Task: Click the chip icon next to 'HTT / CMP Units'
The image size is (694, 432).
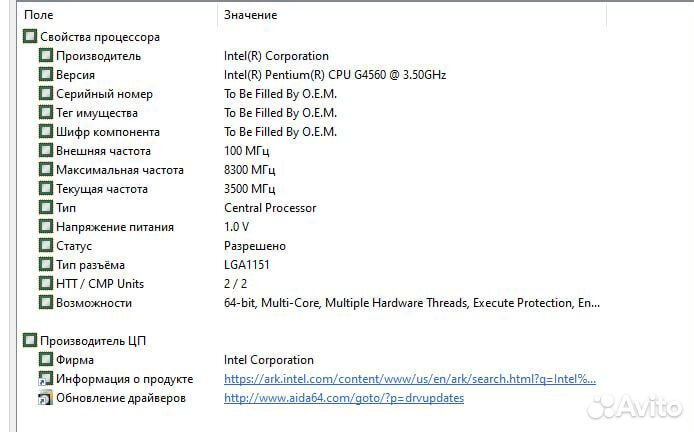Action: [x=46, y=283]
